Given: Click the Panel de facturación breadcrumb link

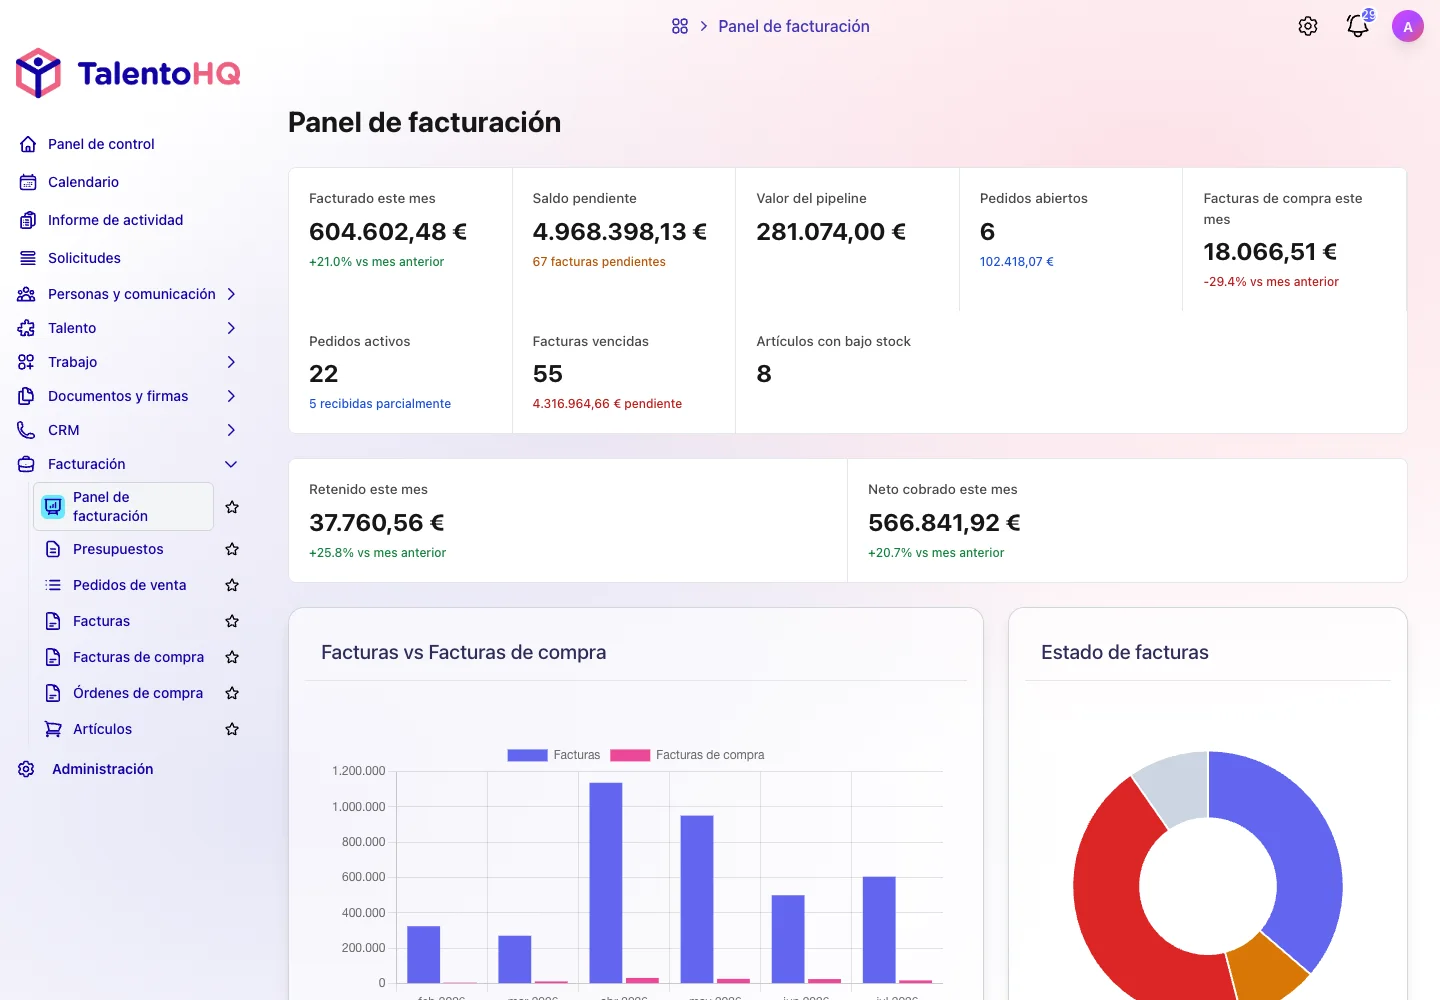Looking at the screenshot, I should pos(794,26).
